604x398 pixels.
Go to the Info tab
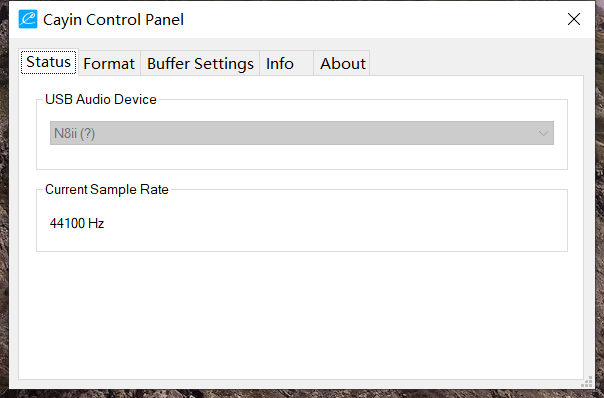pos(286,64)
